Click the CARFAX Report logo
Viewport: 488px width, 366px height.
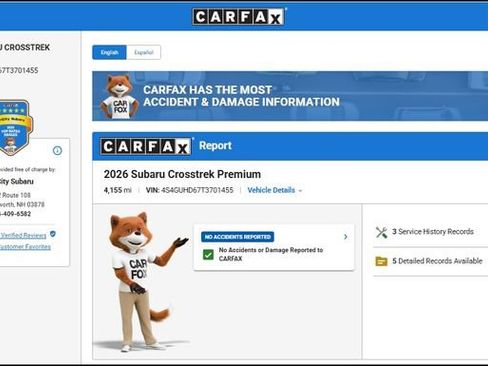146,146
